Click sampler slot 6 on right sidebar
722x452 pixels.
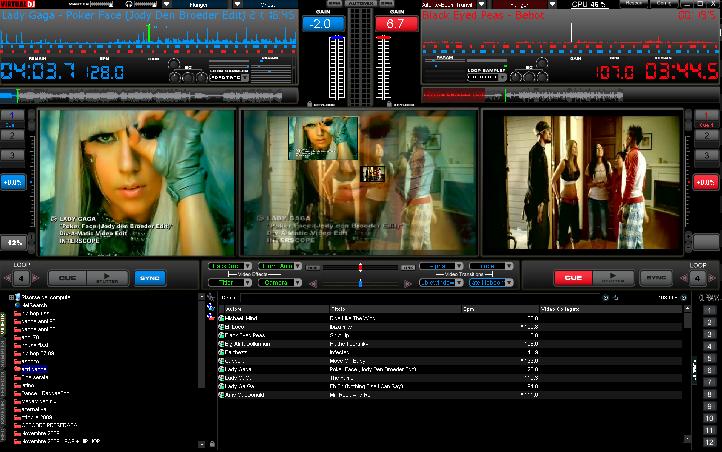coord(709,370)
